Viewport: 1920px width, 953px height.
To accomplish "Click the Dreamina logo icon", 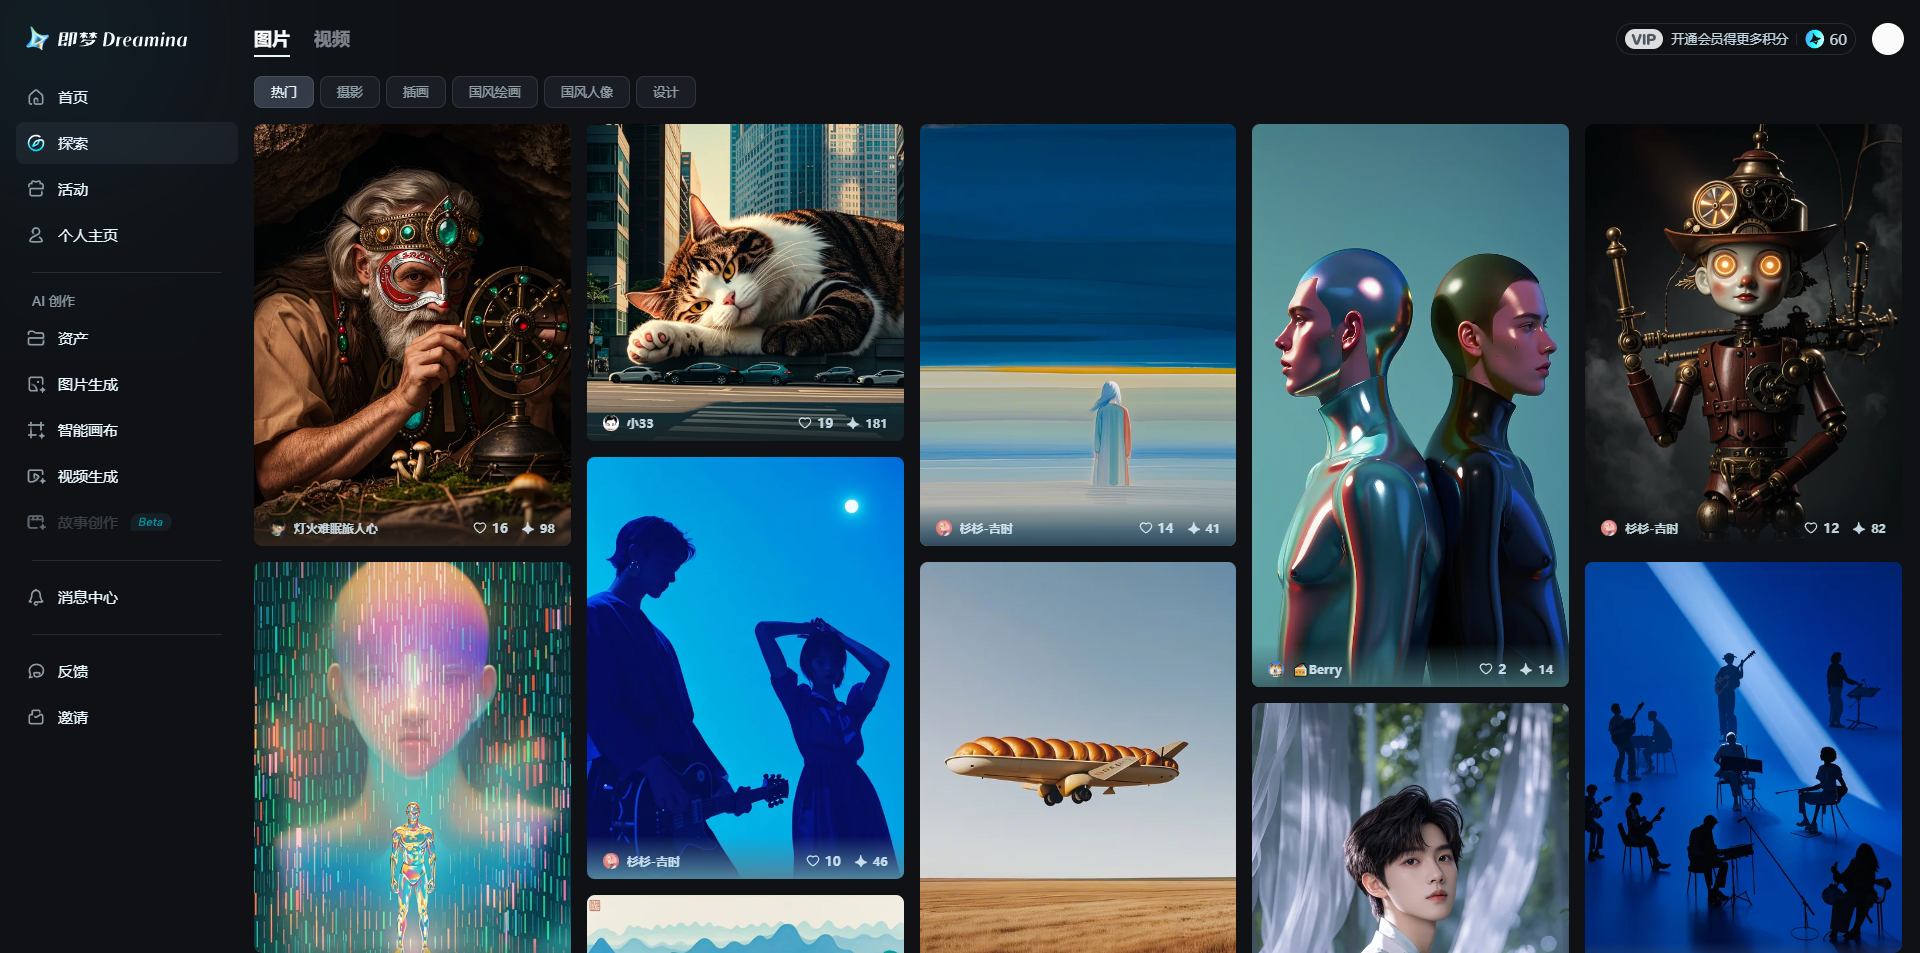I will pyautogui.click(x=37, y=38).
